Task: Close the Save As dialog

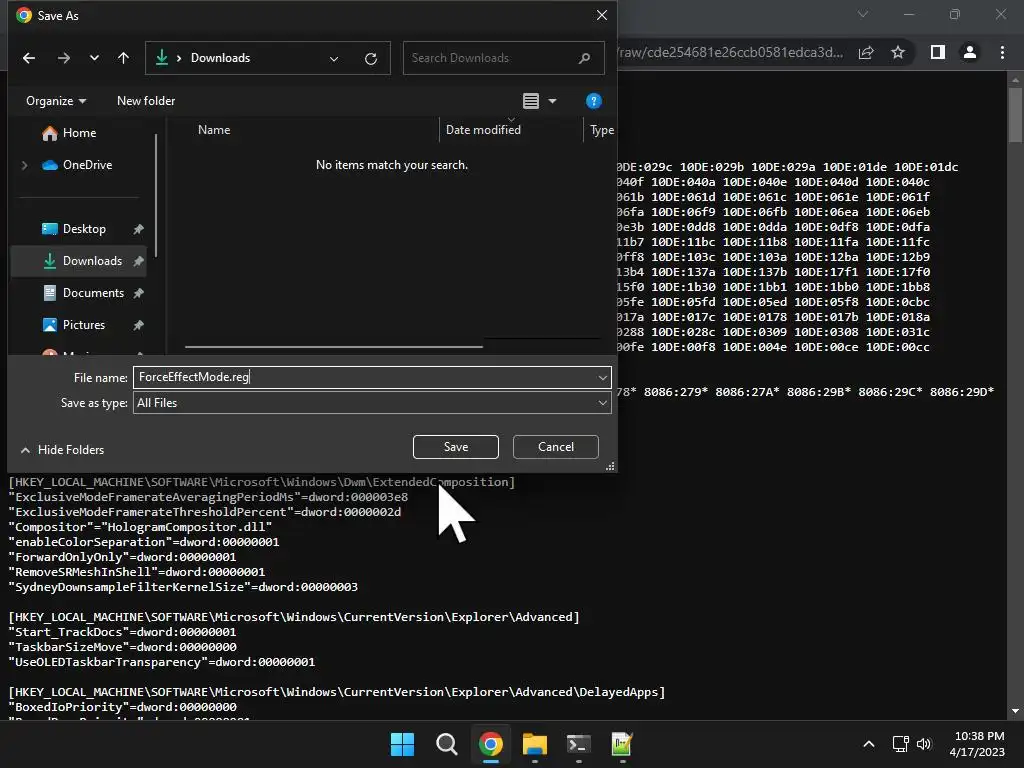Action: 601,15
